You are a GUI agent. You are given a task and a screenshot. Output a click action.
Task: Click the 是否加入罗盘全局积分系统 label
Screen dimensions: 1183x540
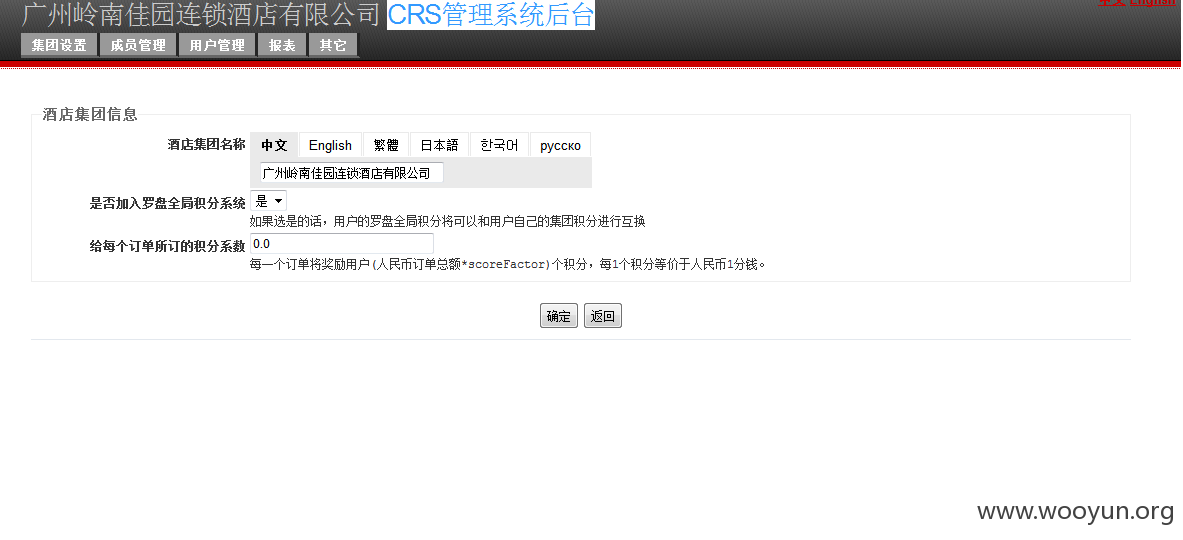(x=167, y=203)
